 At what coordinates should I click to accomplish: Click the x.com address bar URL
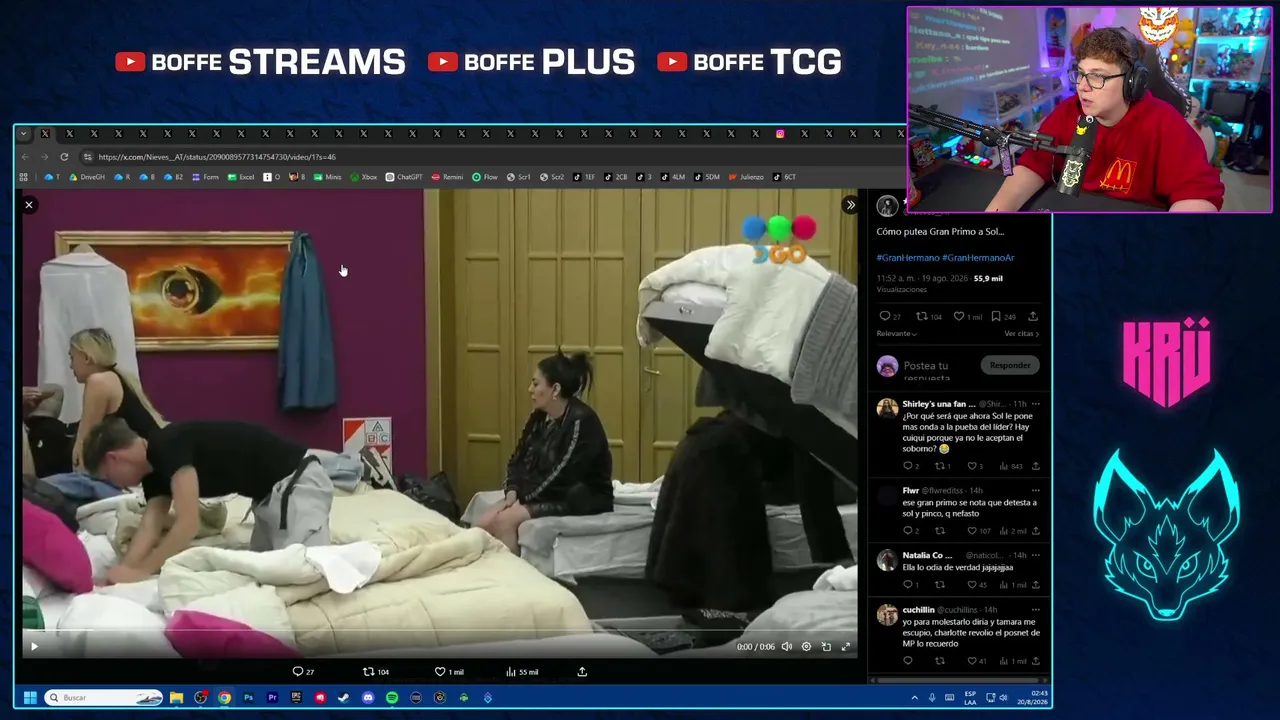(217, 157)
